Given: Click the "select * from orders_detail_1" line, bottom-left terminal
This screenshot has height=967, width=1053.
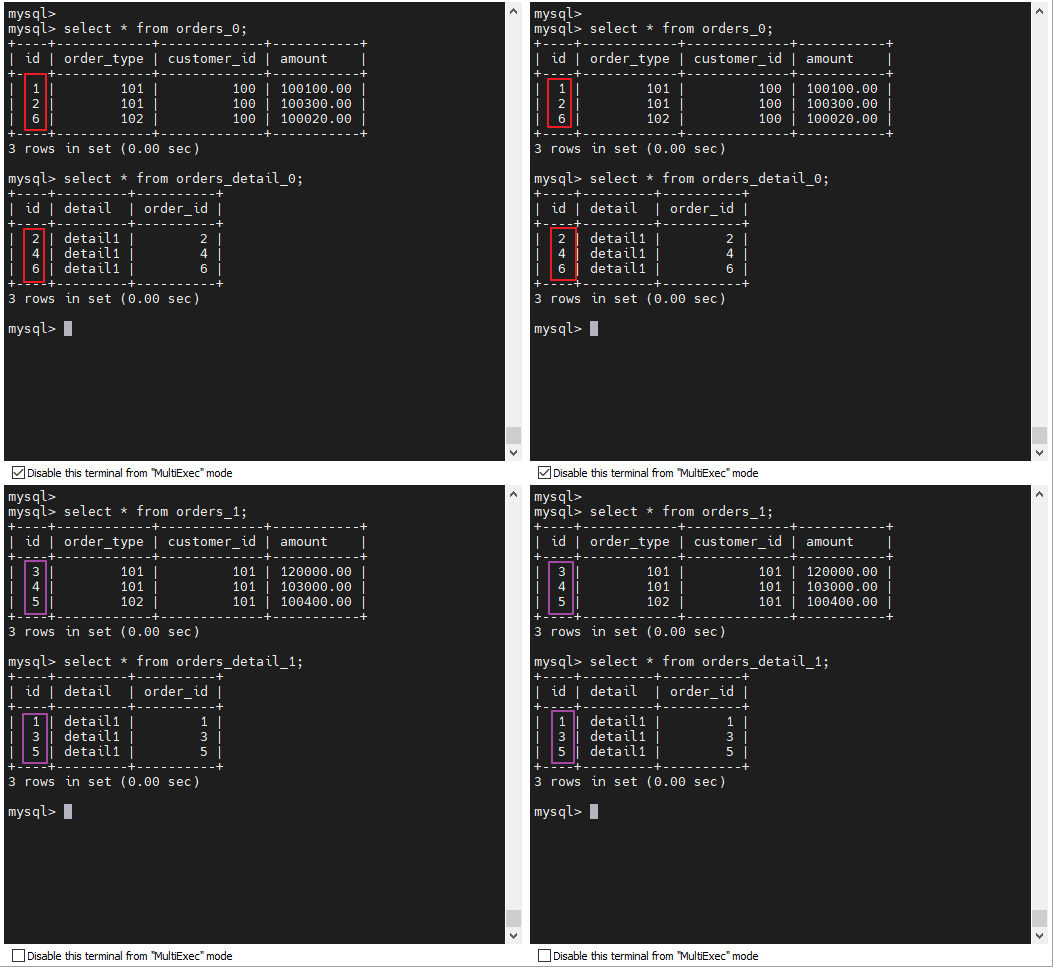Looking at the screenshot, I should pyautogui.click(x=183, y=662).
